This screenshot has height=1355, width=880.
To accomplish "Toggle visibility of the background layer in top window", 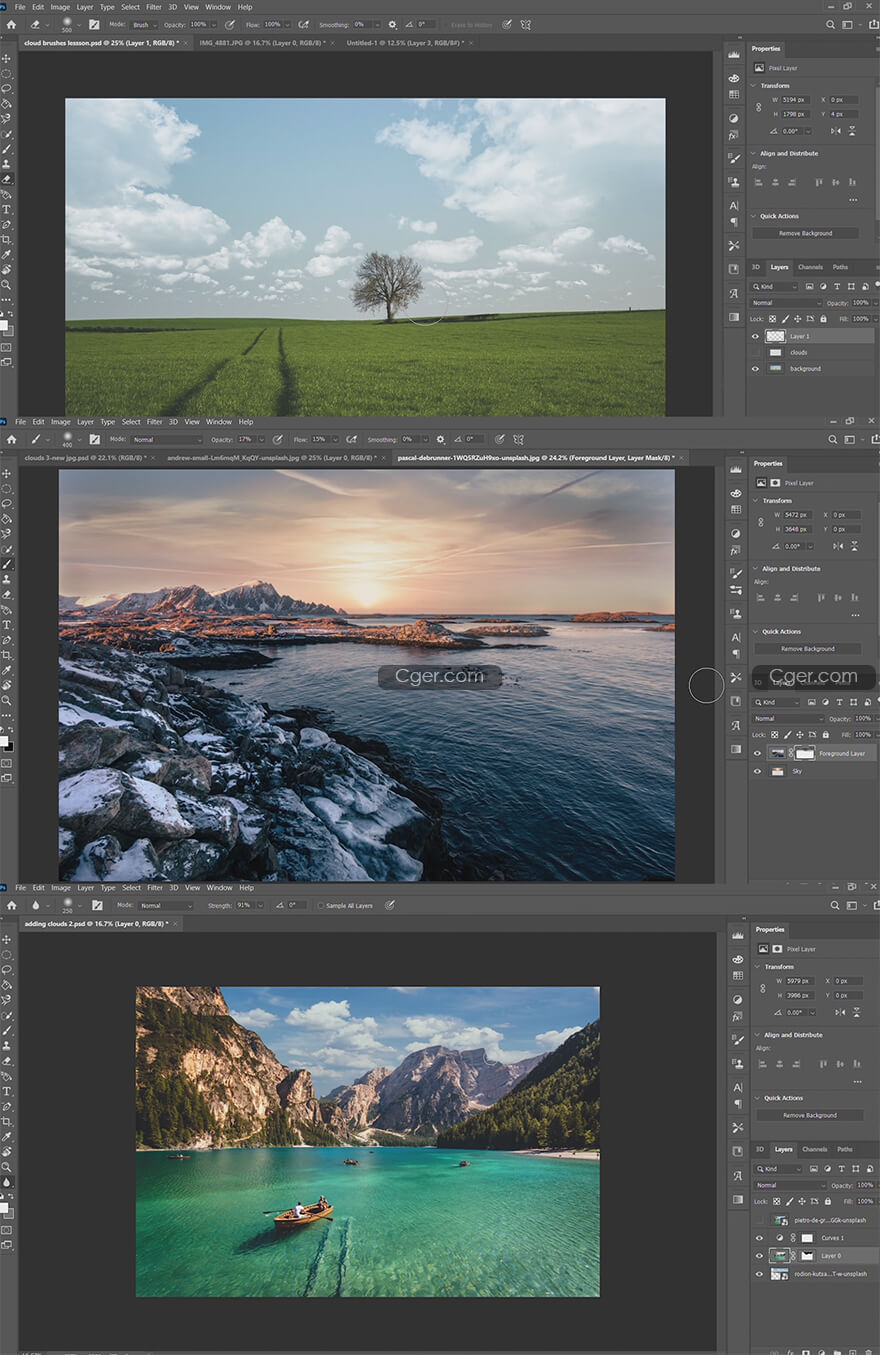I will click(756, 368).
